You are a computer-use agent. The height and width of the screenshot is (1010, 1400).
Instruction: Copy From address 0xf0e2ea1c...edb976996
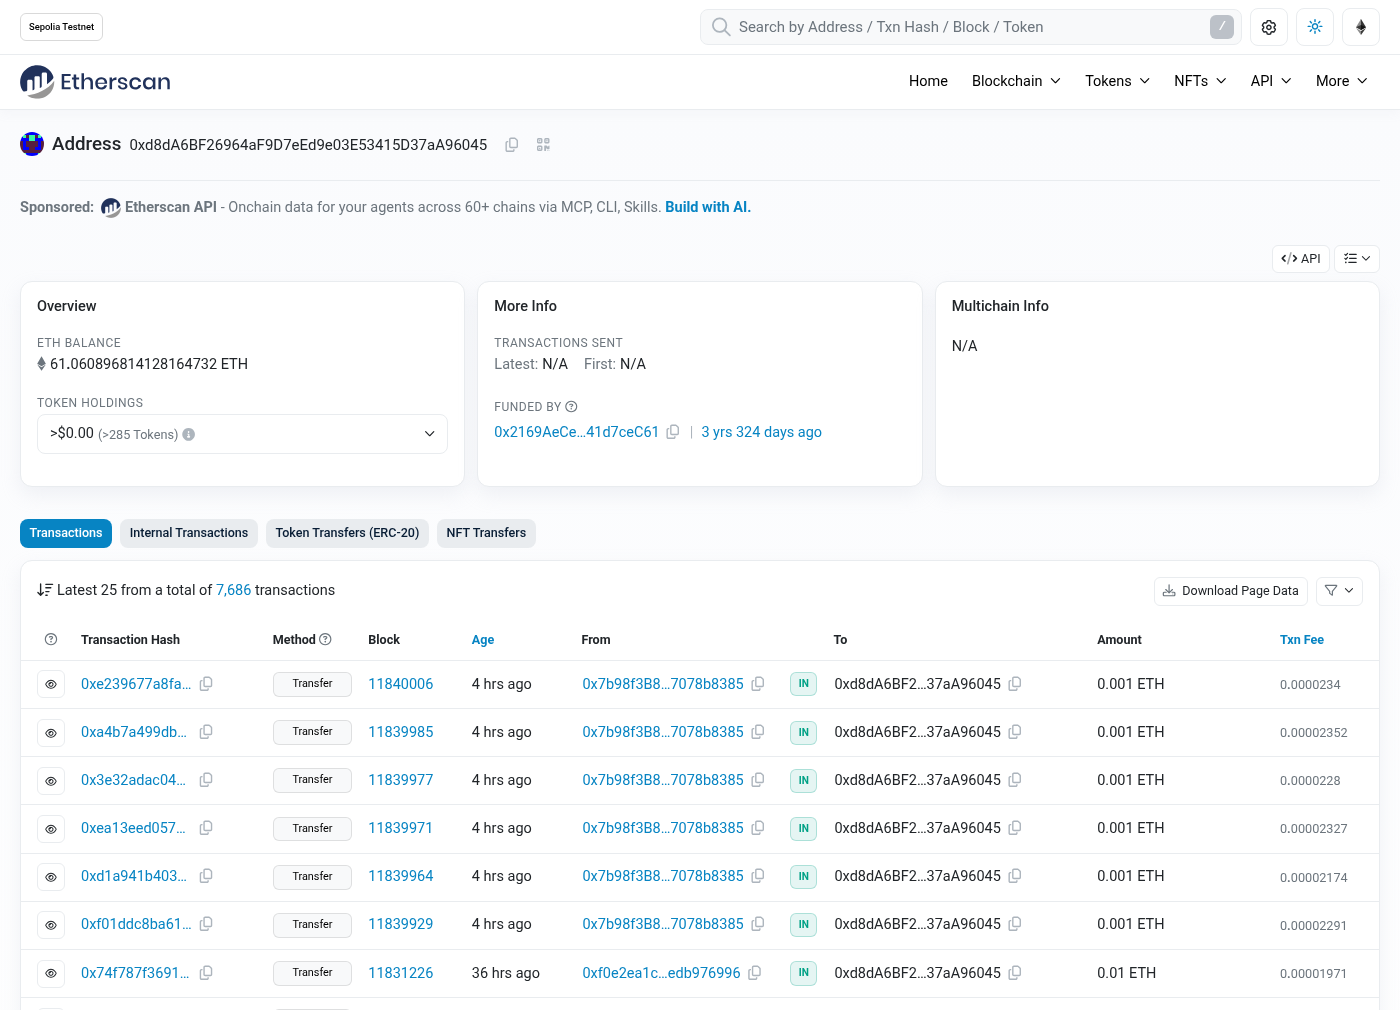tap(755, 973)
